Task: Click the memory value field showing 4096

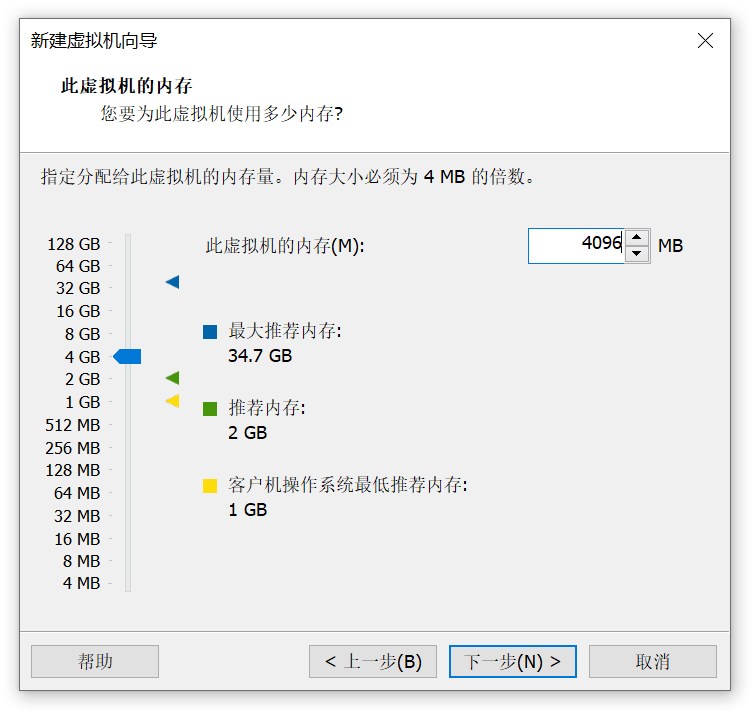Action: [x=576, y=245]
